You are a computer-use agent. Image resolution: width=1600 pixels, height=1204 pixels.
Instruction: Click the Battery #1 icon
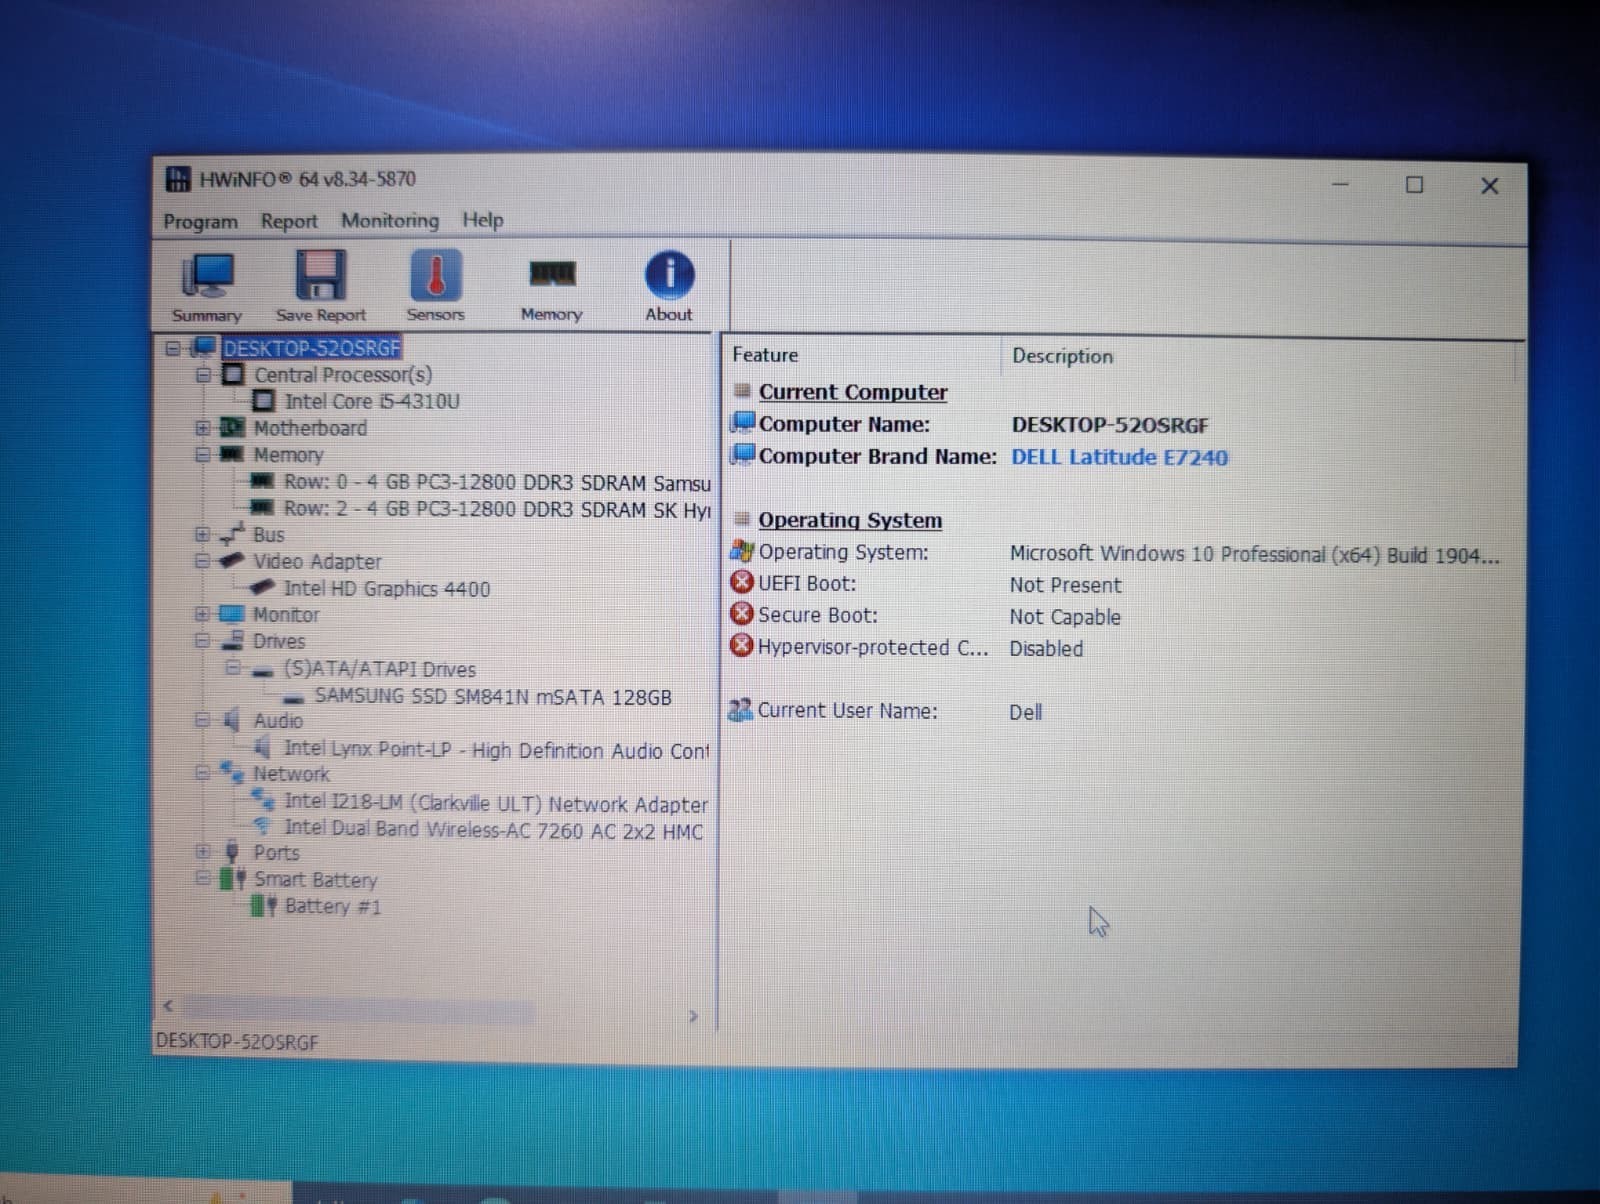(263, 906)
